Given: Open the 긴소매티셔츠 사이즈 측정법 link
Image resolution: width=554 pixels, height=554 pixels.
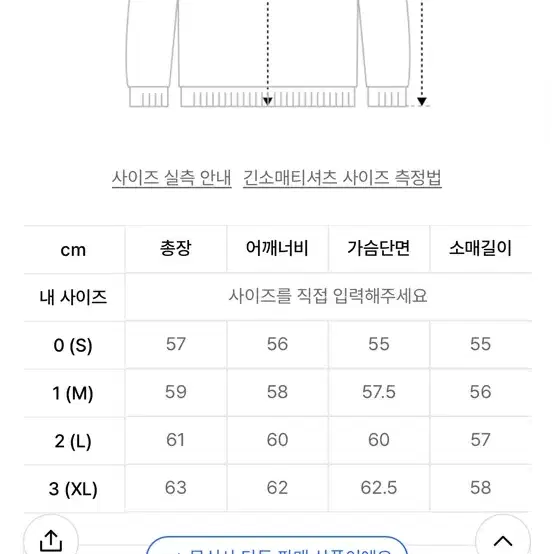Looking at the screenshot, I should [x=342, y=178].
